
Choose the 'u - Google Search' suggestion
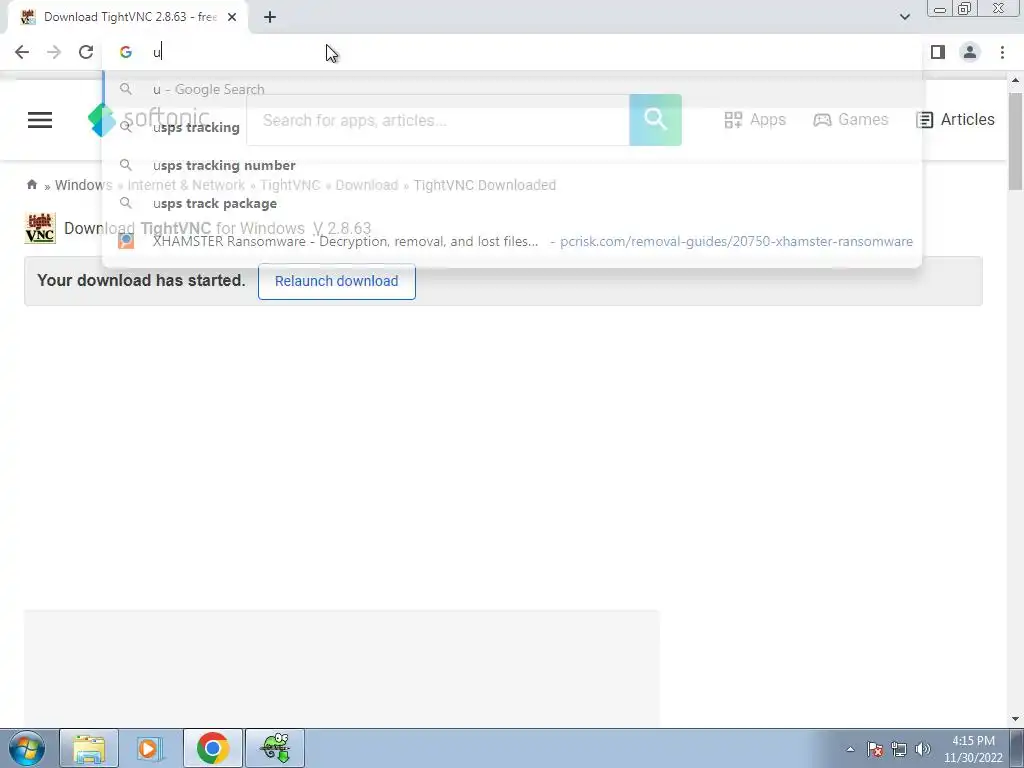pos(513,89)
